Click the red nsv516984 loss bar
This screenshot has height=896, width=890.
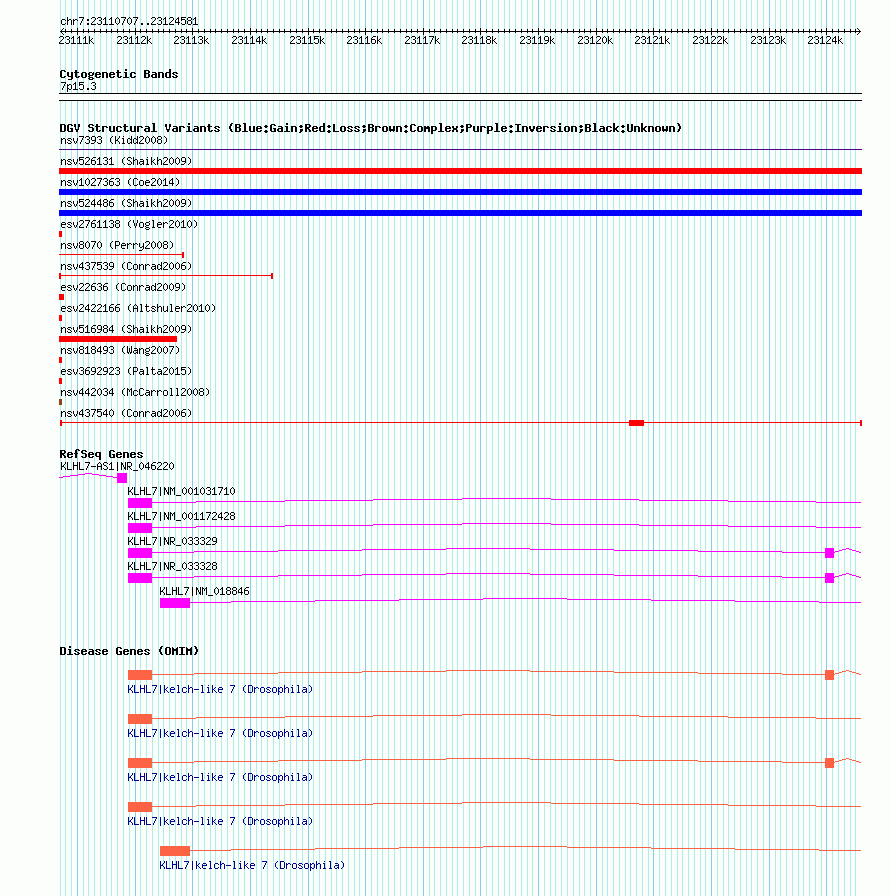(x=118, y=339)
